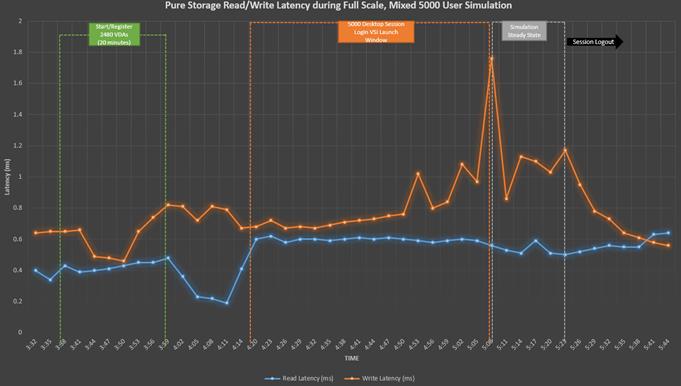Select the Read Latency data point at 5:17
The height and width of the screenshot is (386, 681).
point(536,240)
